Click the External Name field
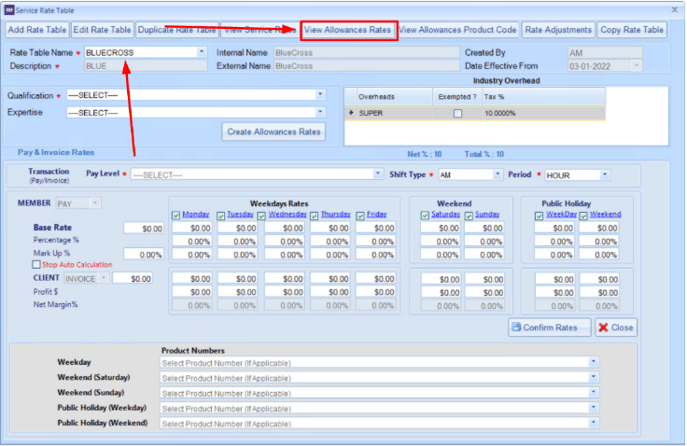The height and width of the screenshot is (446, 687). pyautogui.click(x=366, y=66)
